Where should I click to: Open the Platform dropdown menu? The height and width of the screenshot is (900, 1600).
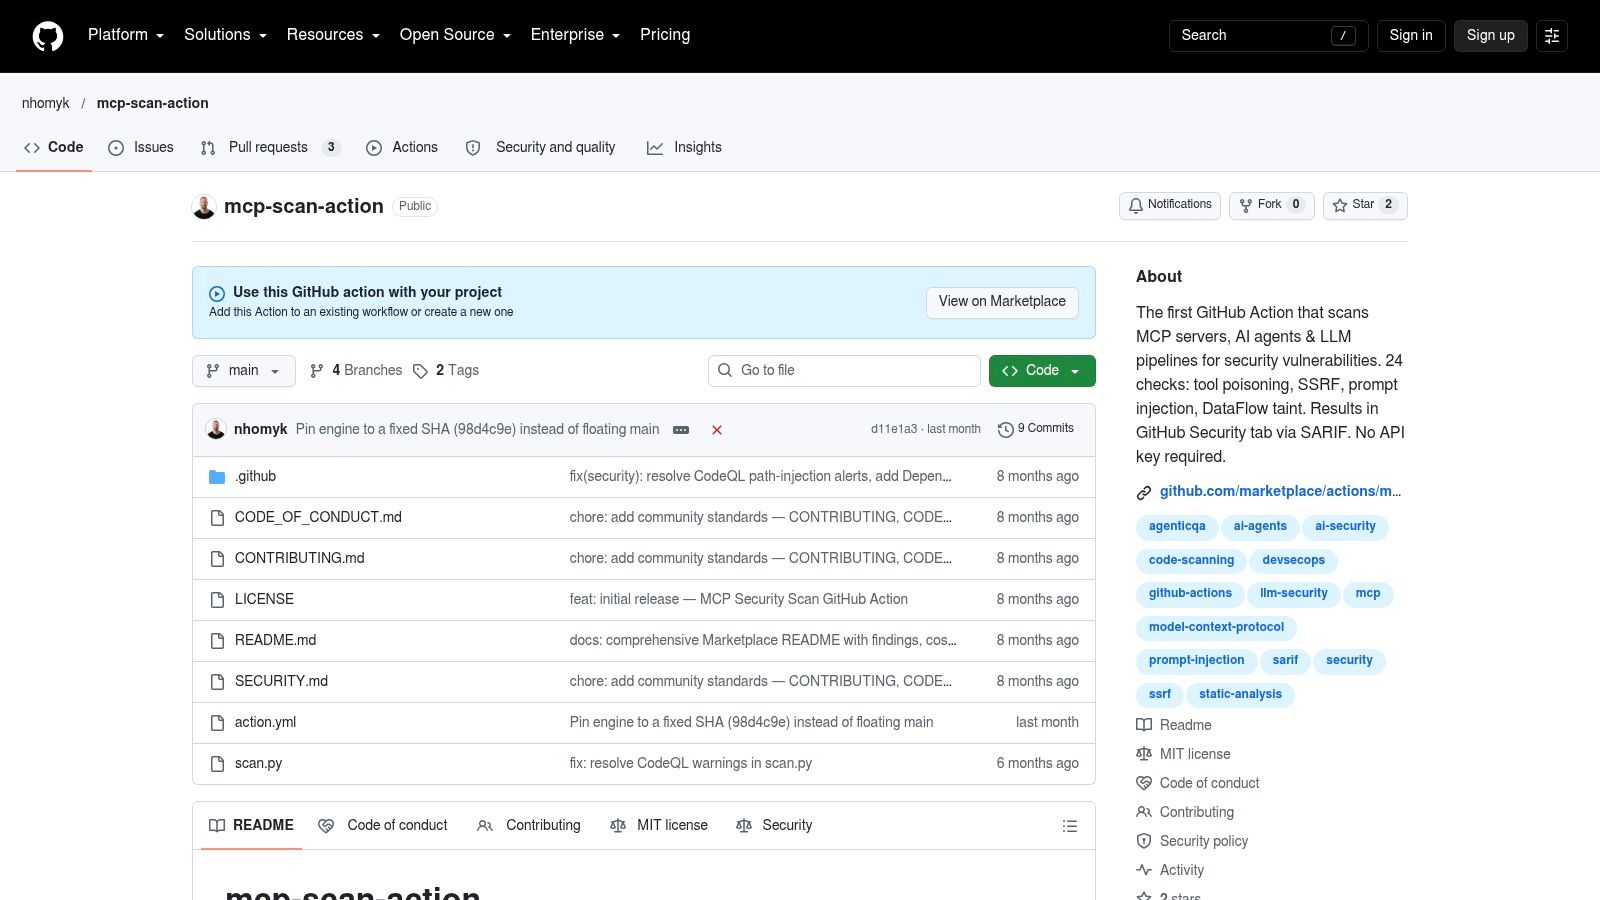click(x=126, y=35)
